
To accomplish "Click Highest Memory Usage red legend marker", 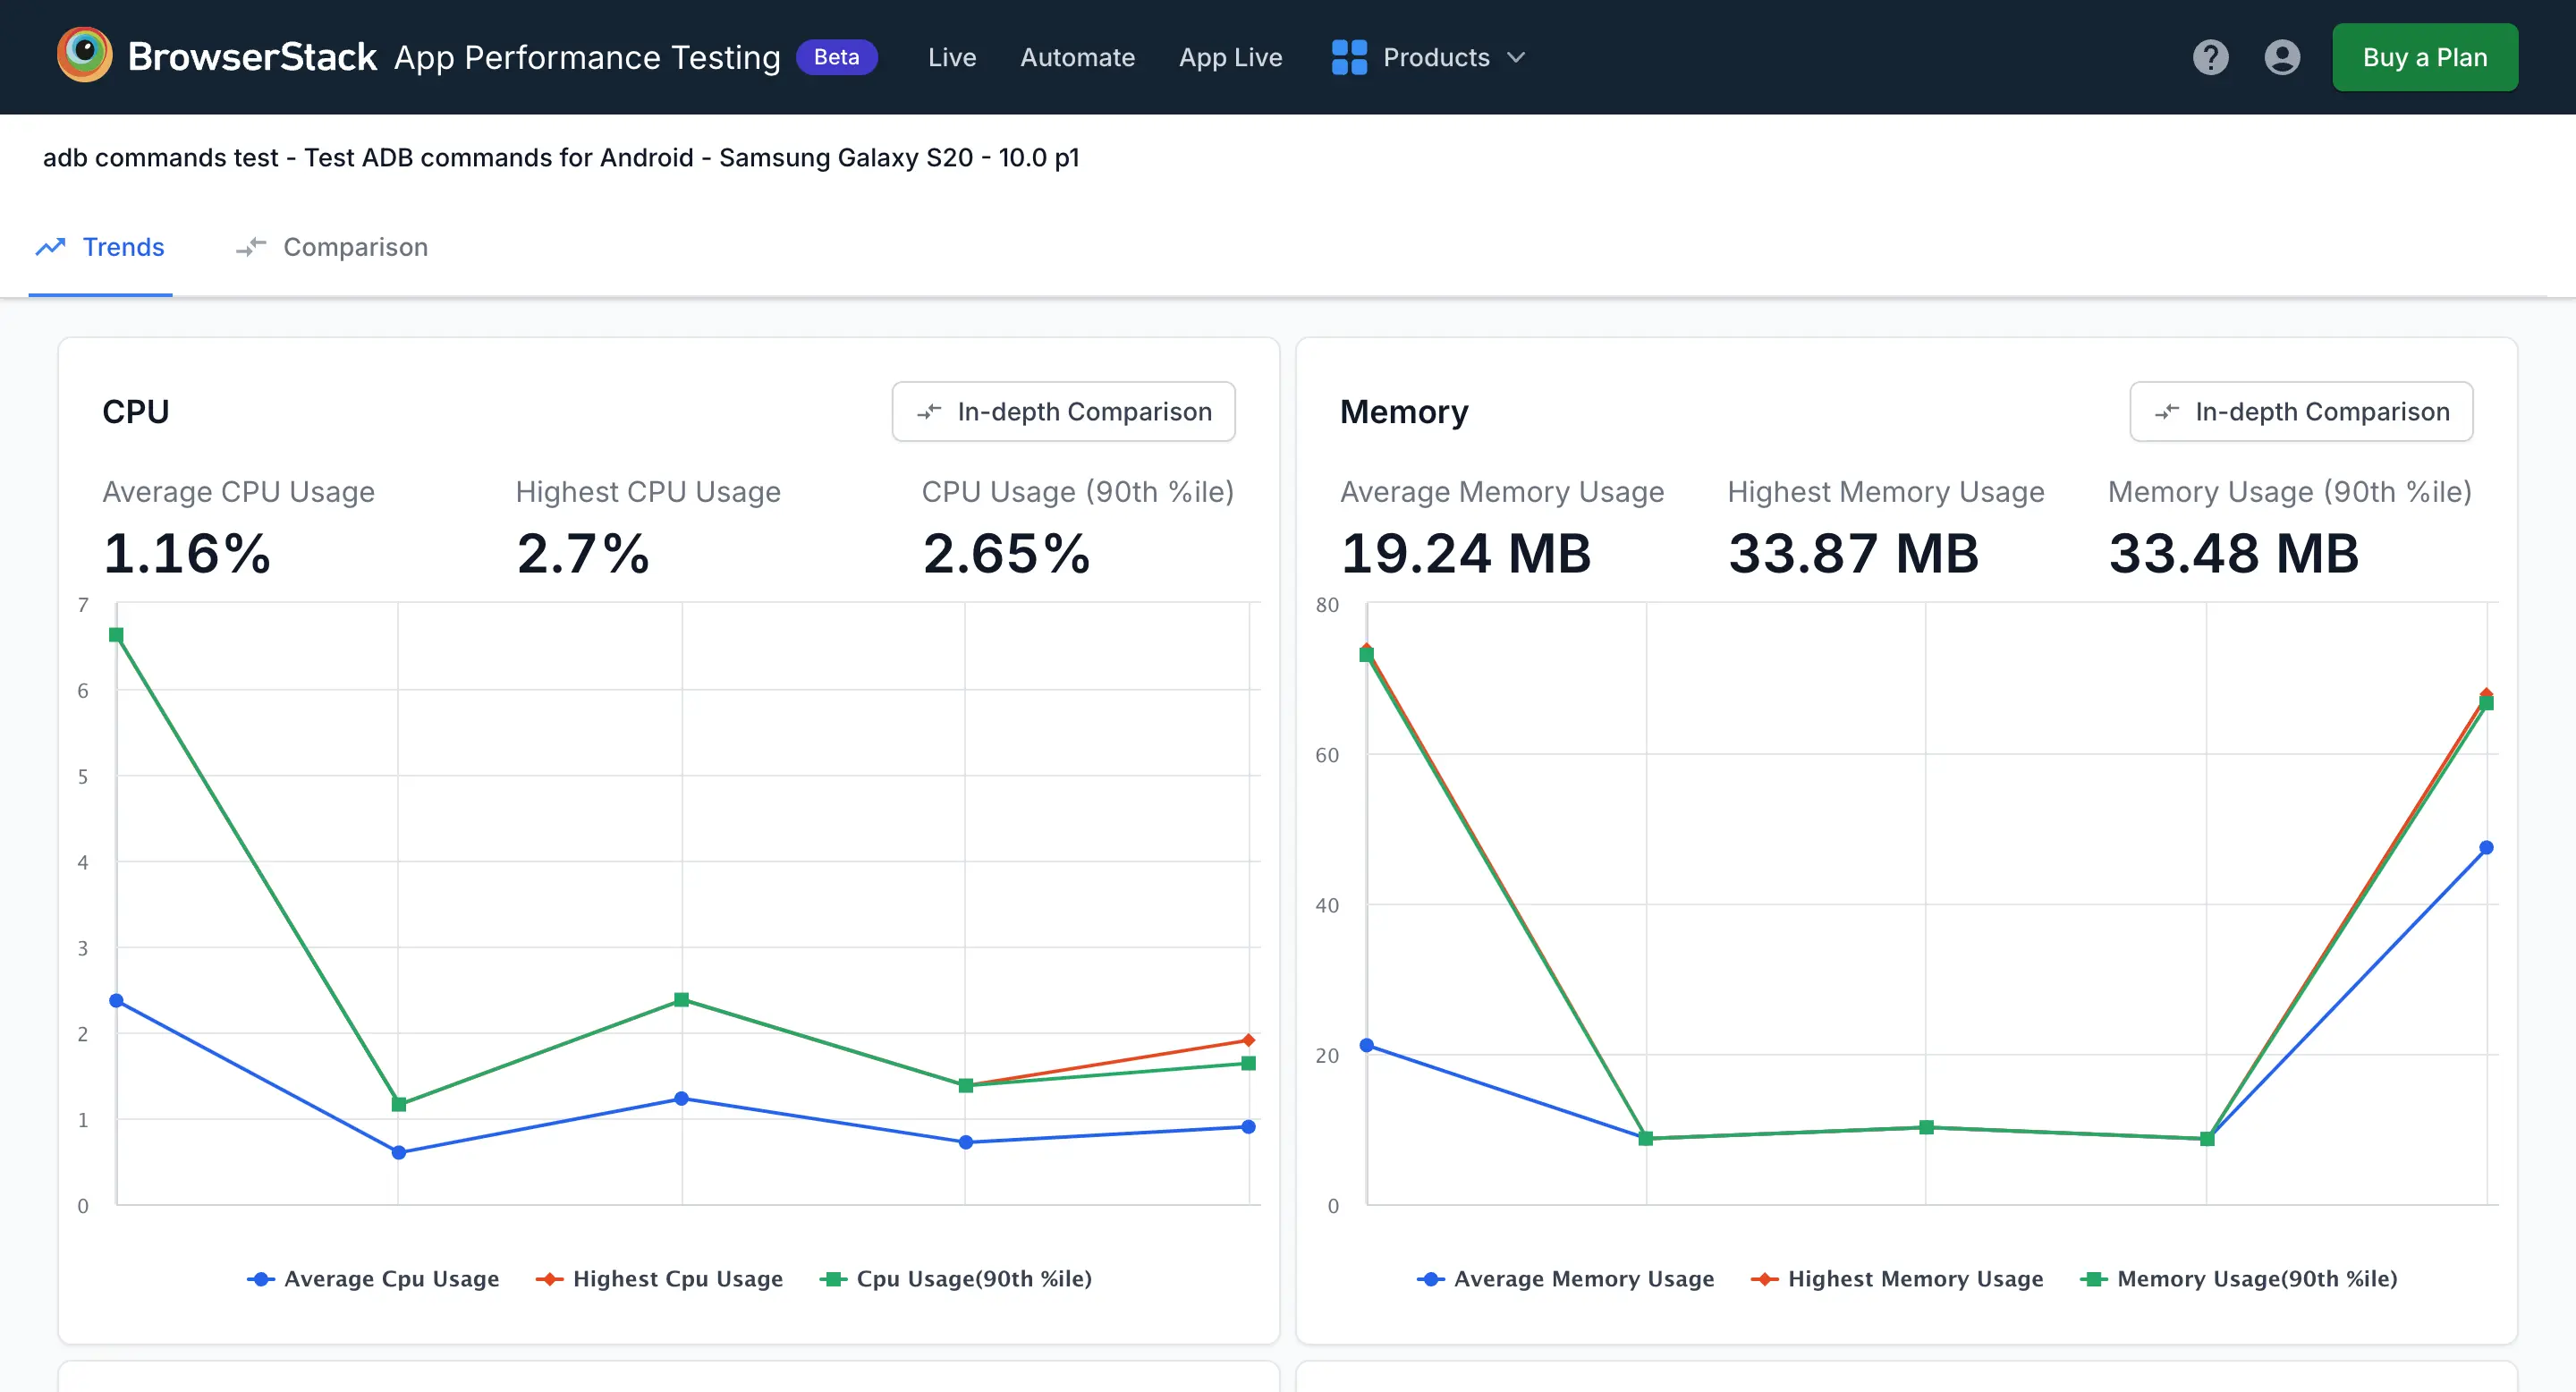I will [1765, 1279].
